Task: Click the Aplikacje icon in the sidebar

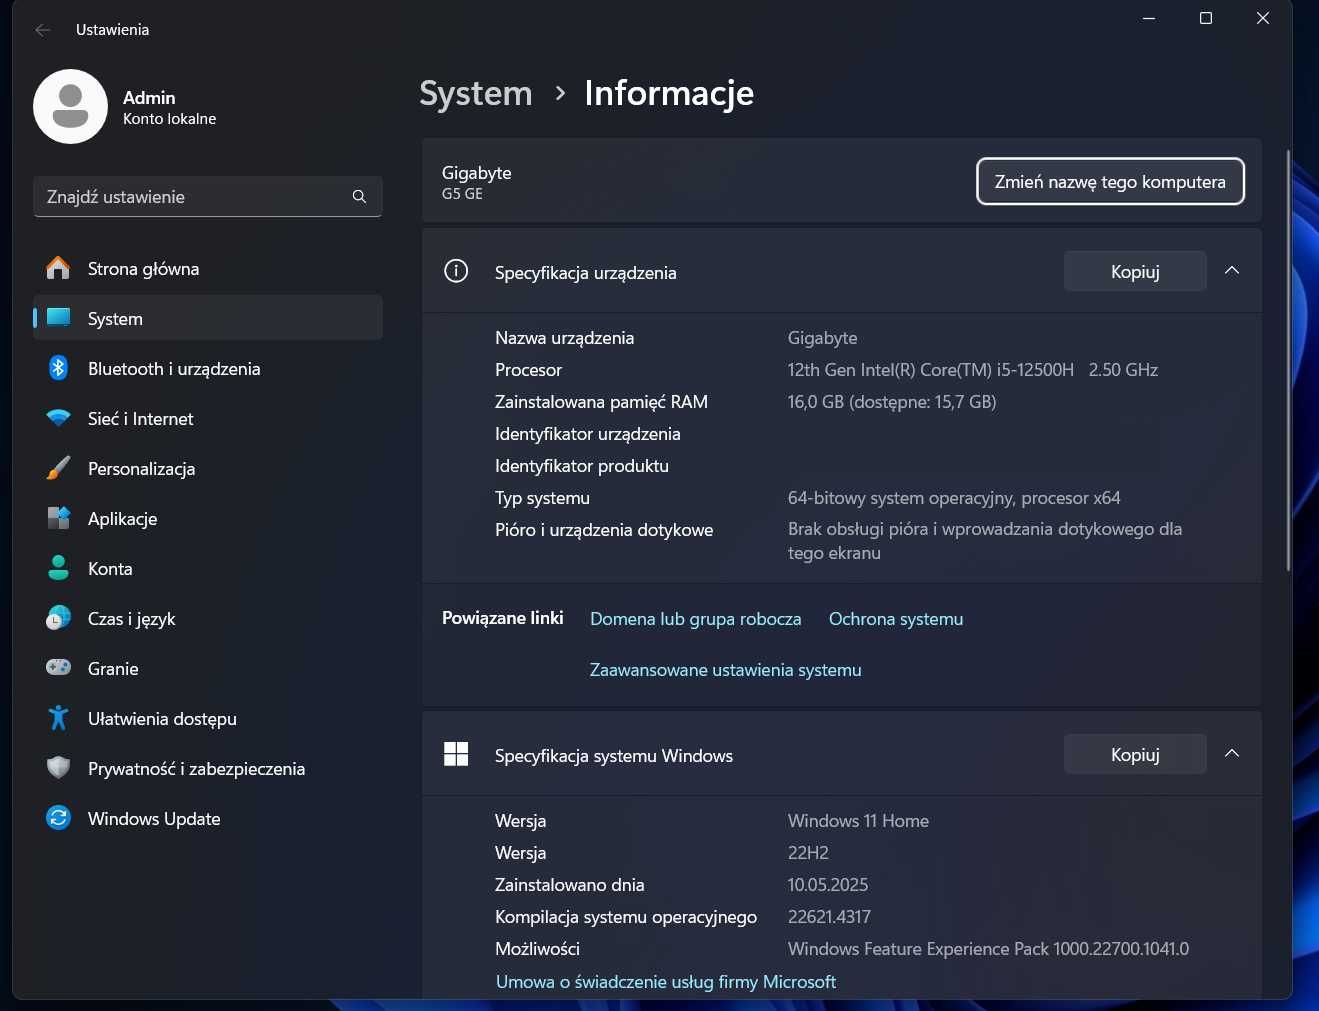Action: click(x=59, y=518)
